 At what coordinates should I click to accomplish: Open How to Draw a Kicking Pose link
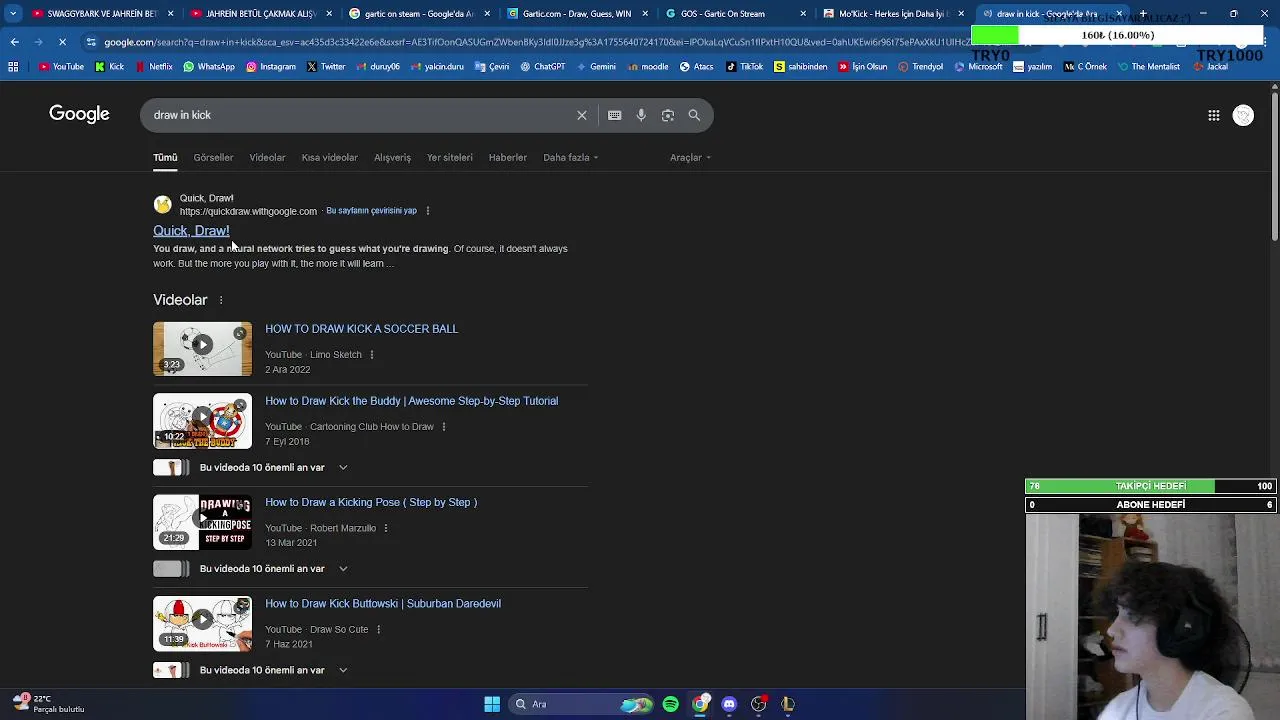[371, 502]
